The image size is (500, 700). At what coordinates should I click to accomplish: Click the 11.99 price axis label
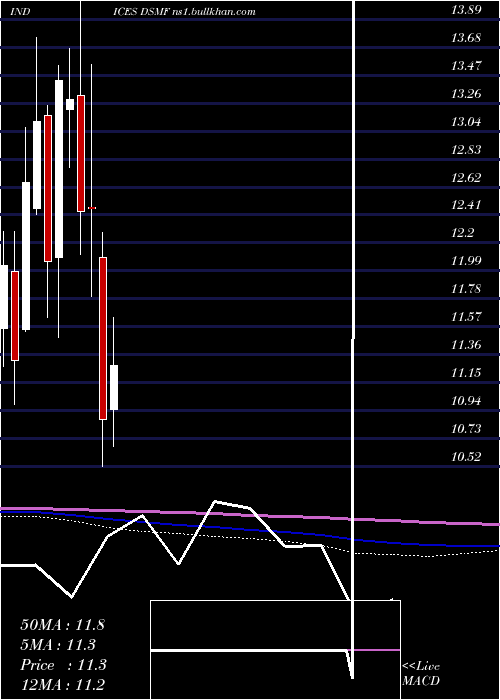[466, 261]
